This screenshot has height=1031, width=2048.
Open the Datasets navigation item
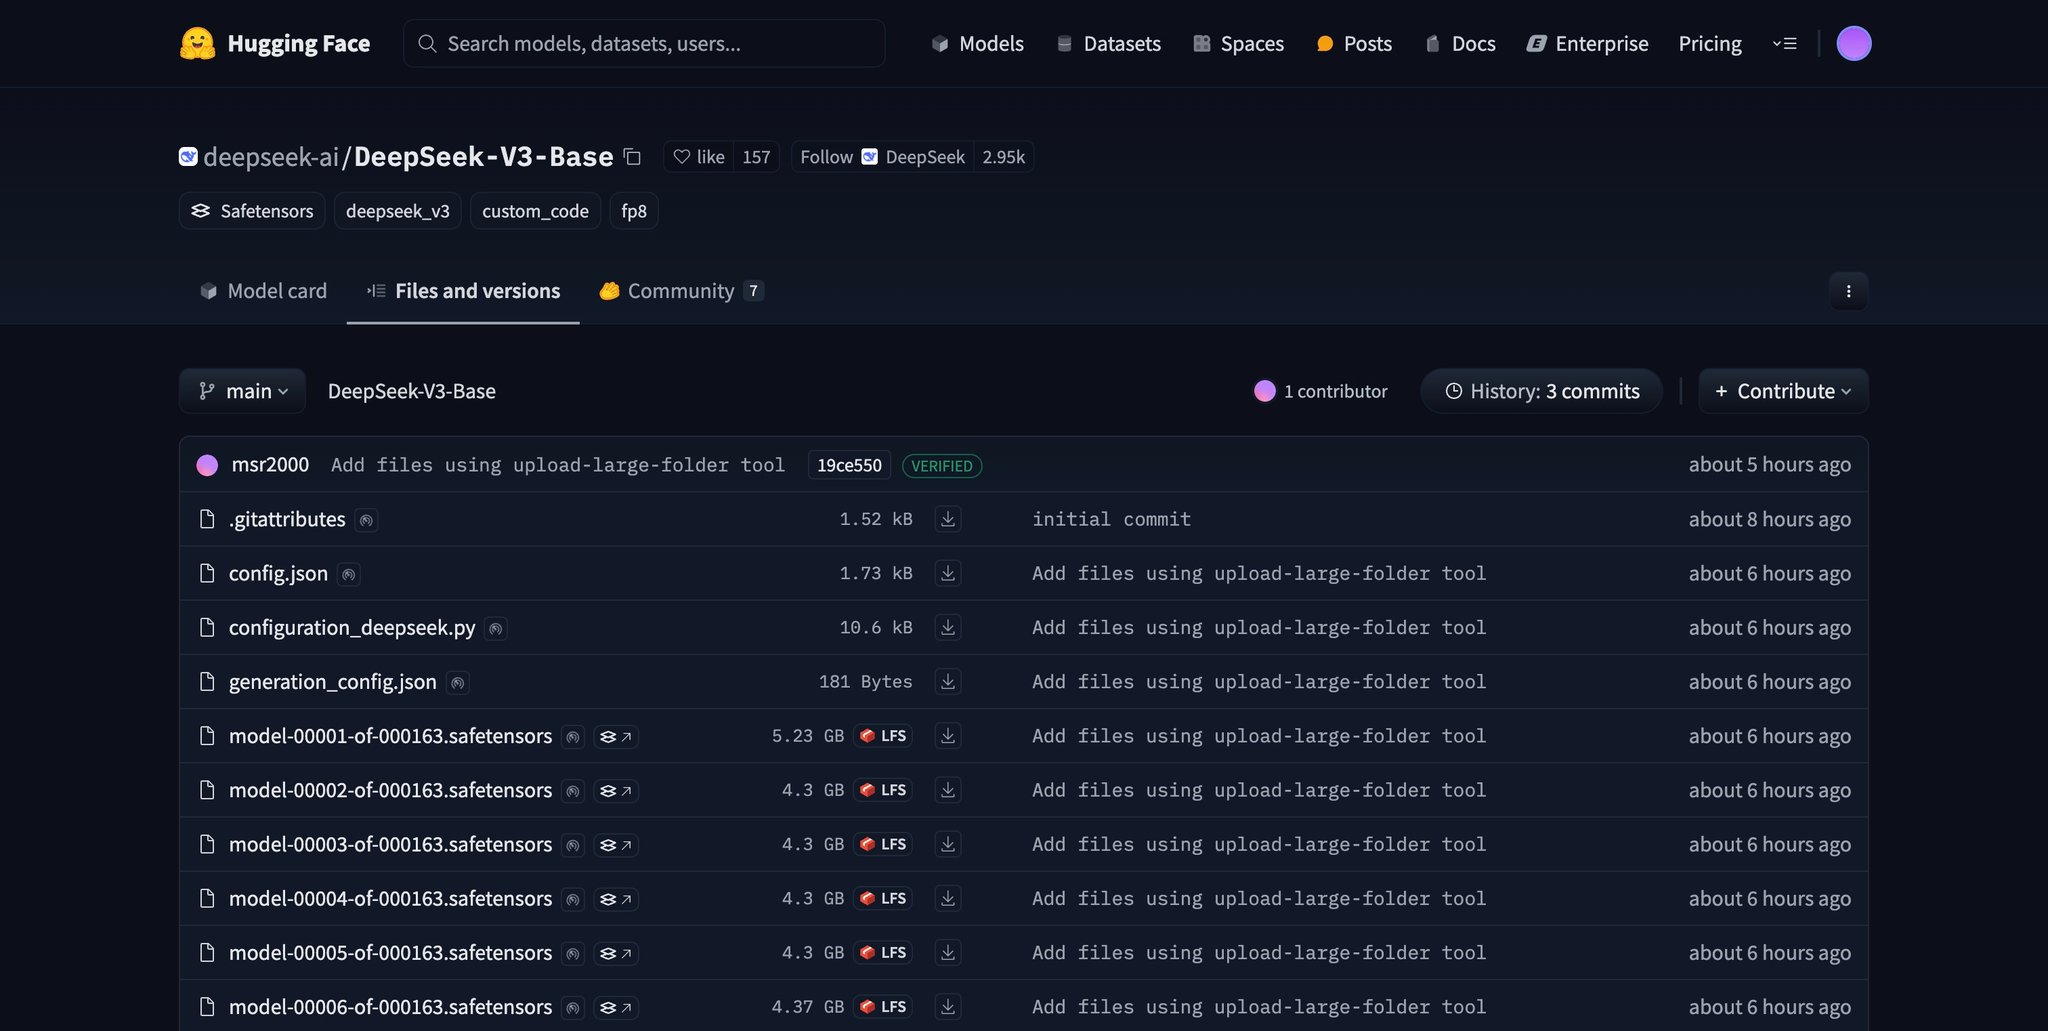[1108, 43]
